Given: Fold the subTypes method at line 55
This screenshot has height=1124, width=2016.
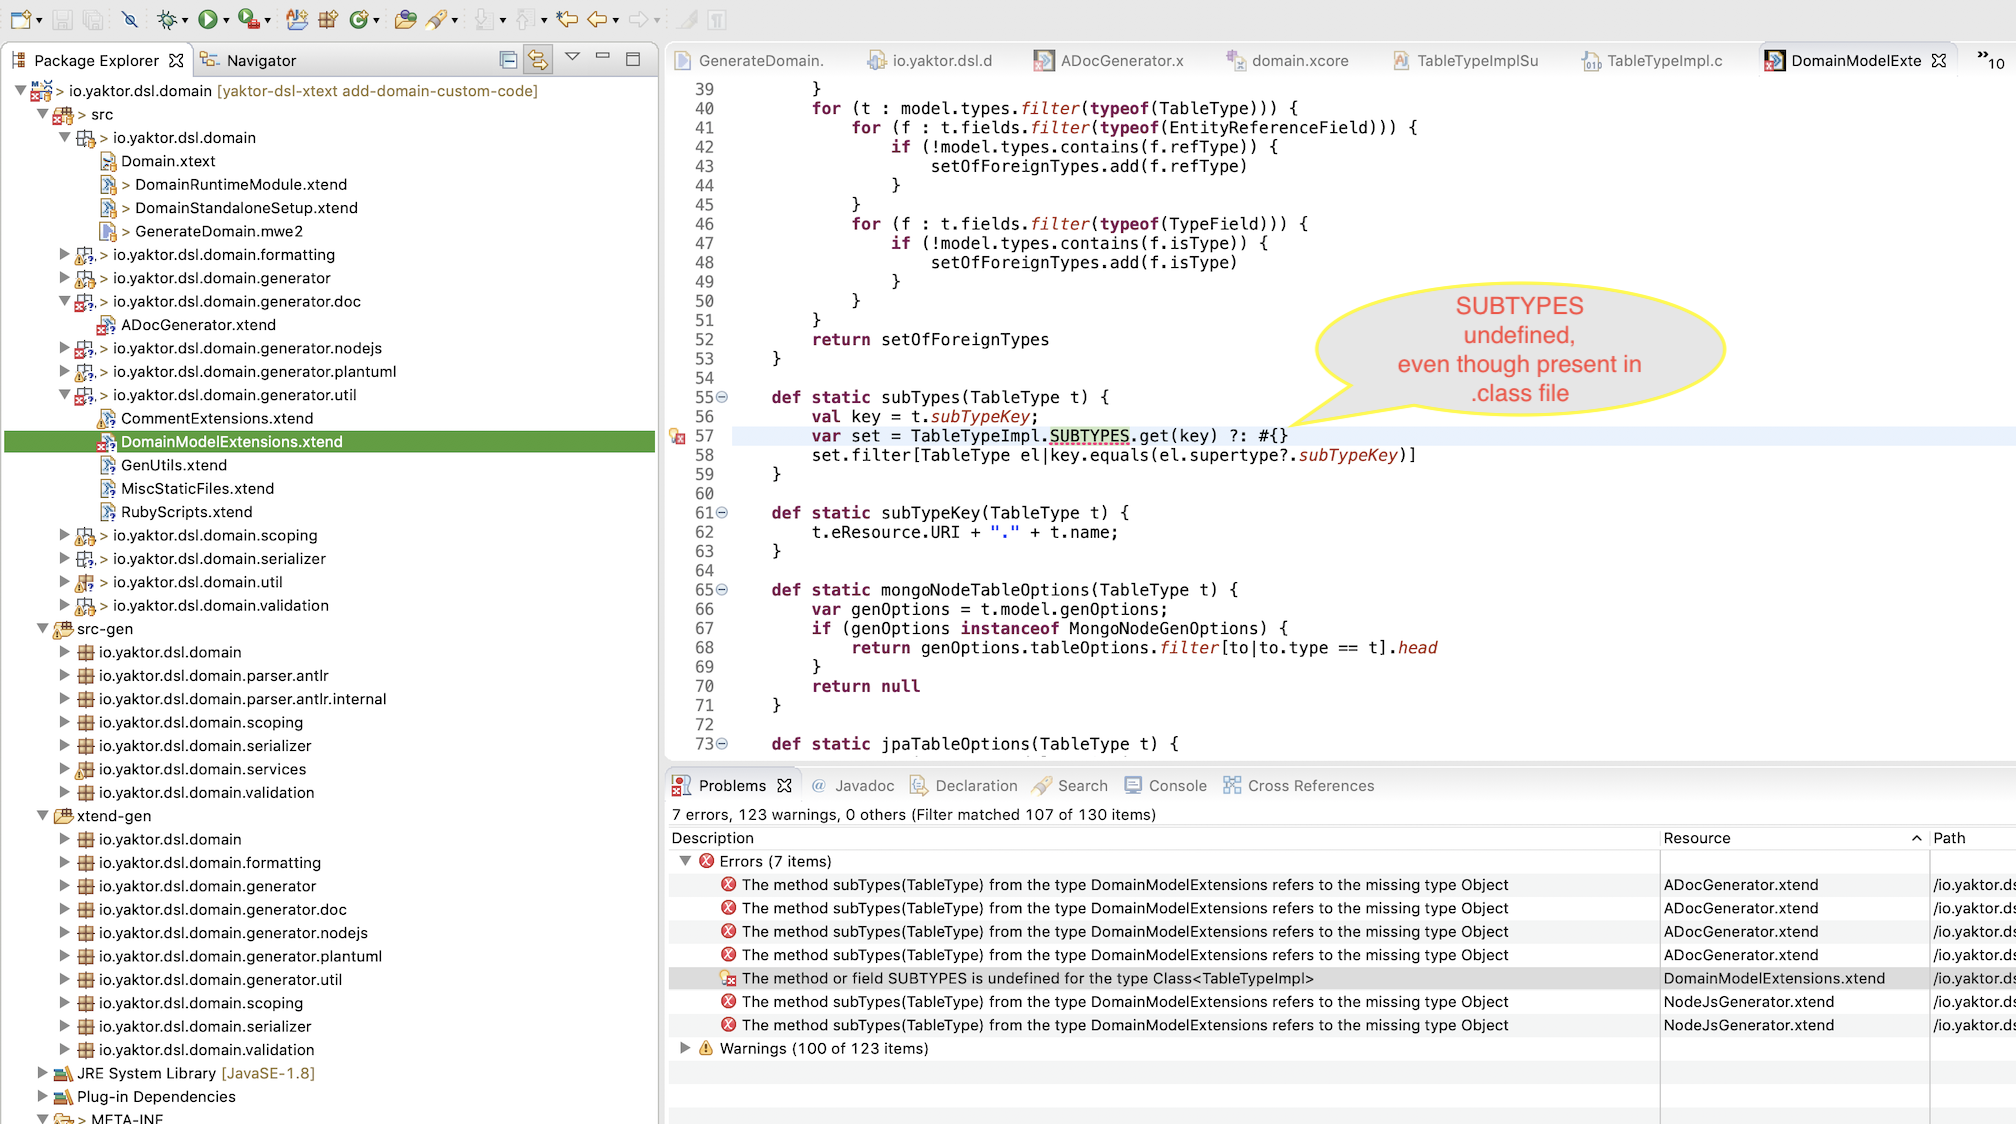Looking at the screenshot, I should 722,397.
